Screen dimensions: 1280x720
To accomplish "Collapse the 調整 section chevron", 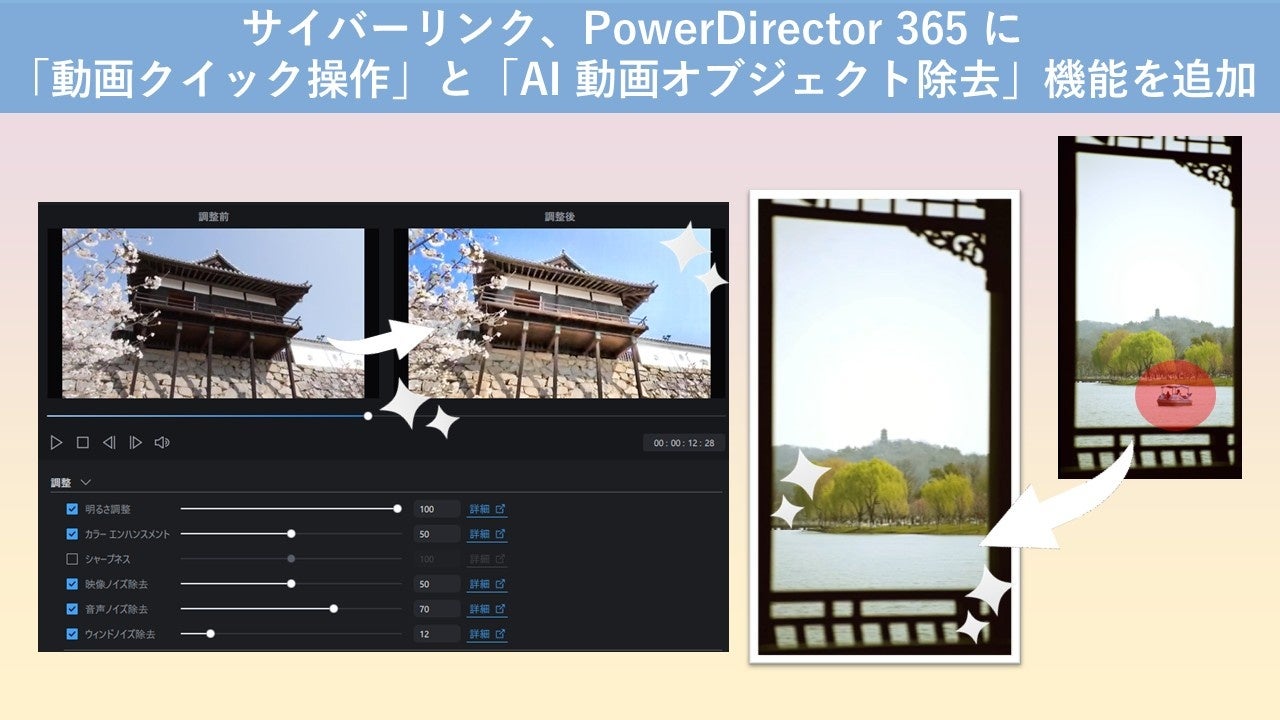I will tap(85, 482).
